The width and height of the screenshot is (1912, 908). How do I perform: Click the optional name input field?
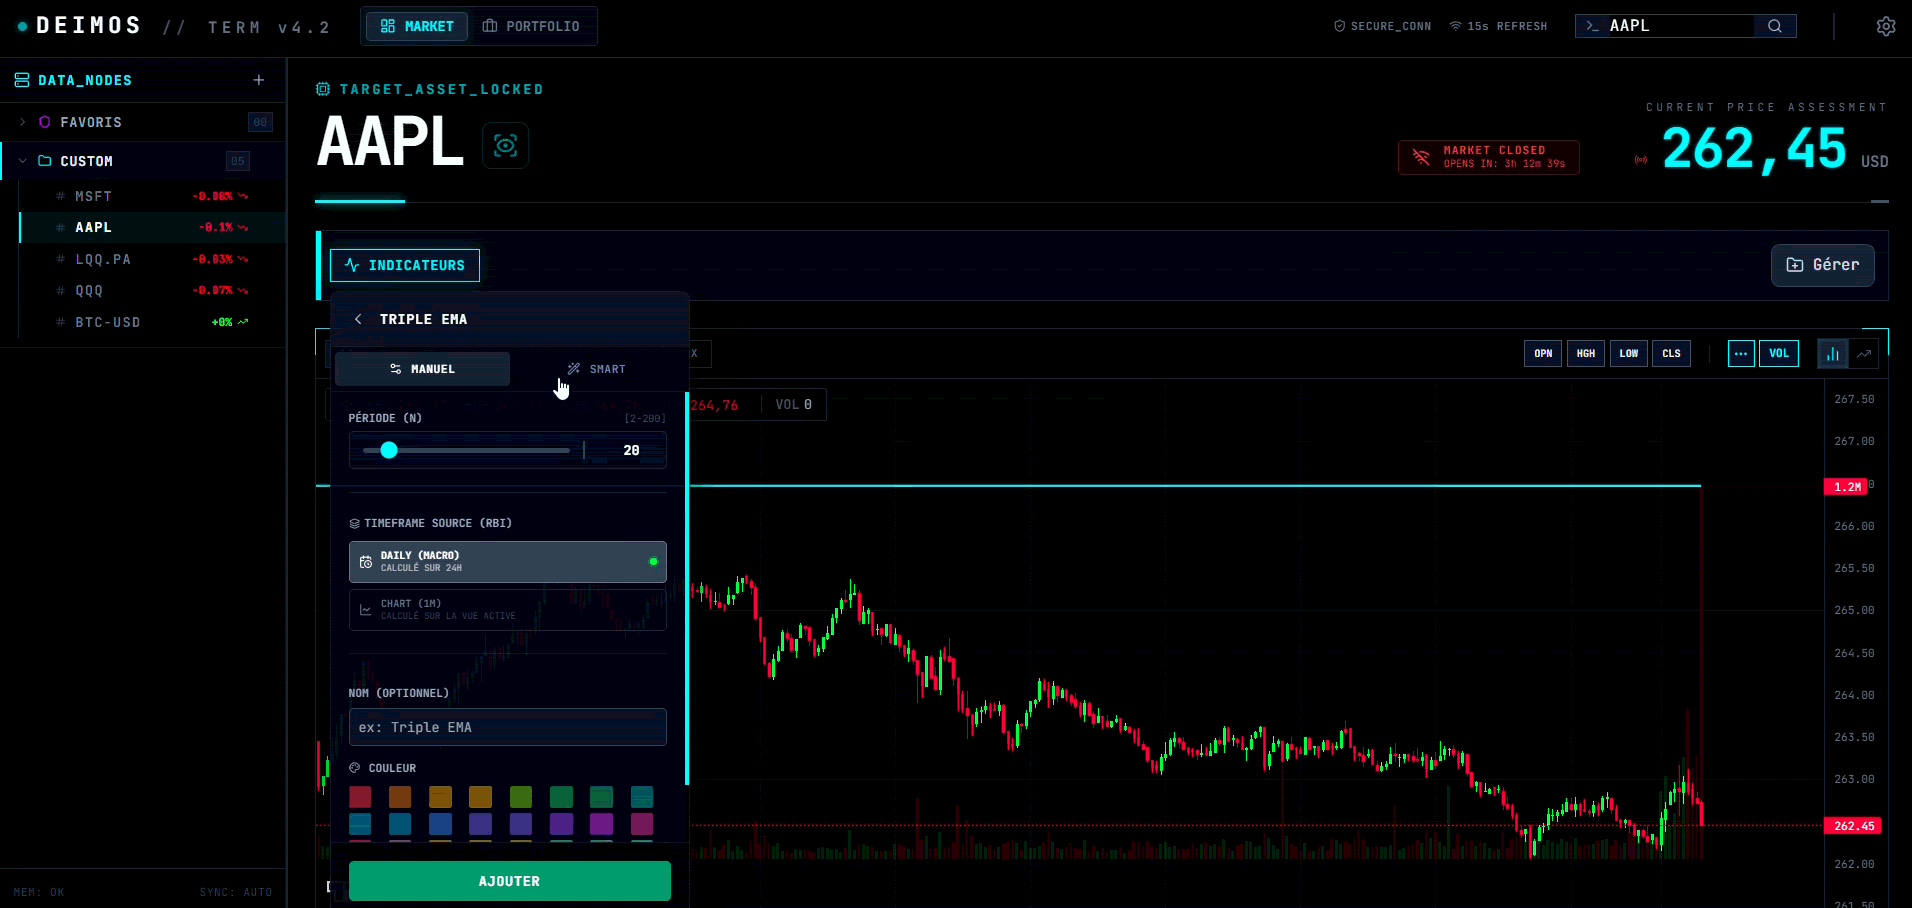point(507,727)
